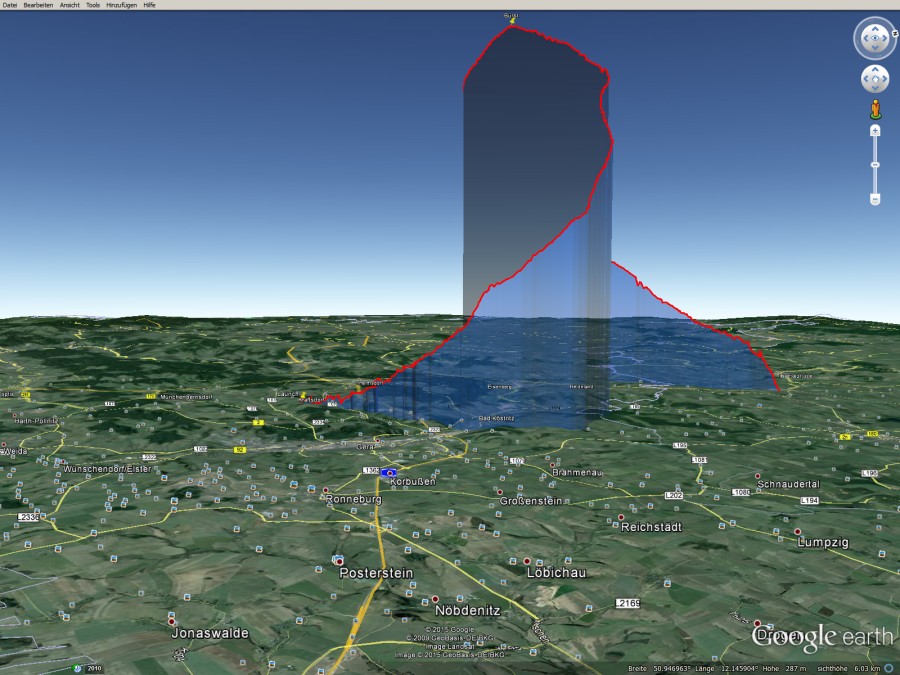
Task: Click the placemark icon beside Lumpzig
Action: click(798, 531)
